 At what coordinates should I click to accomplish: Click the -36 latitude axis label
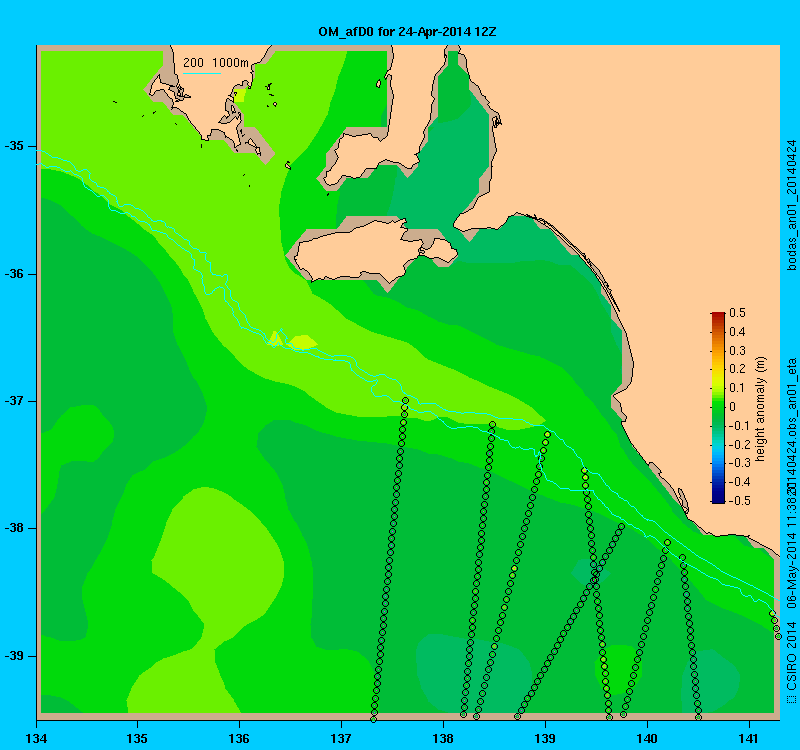[x=14, y=274]
